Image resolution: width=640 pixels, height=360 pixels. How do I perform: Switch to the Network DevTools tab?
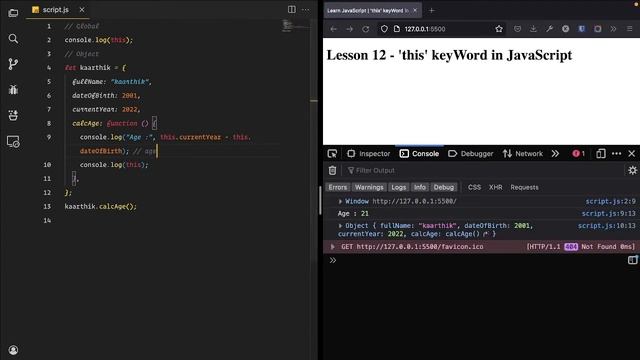(523, 153)
